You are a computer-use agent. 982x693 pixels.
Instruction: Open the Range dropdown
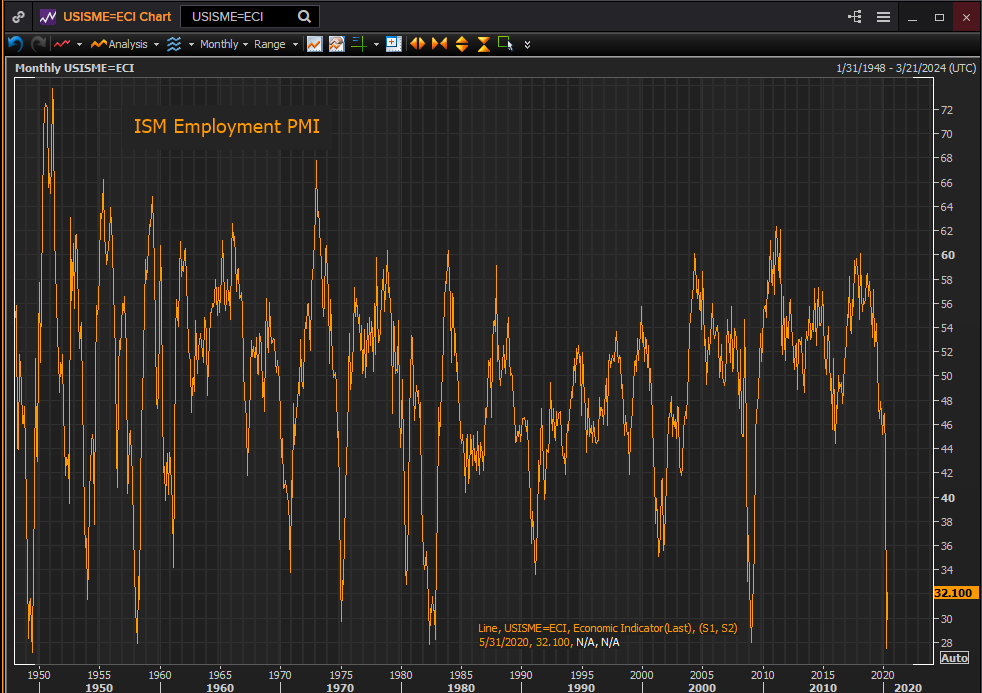(276, 44)
